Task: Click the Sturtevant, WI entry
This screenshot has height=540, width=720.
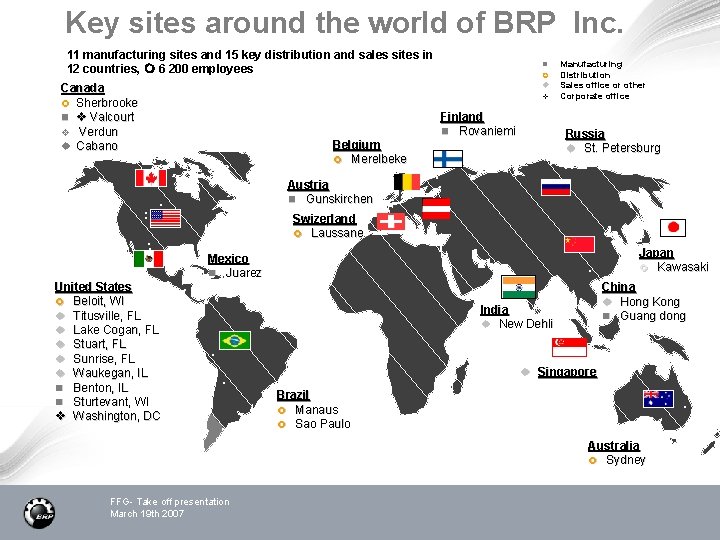Action: [111, 402]
